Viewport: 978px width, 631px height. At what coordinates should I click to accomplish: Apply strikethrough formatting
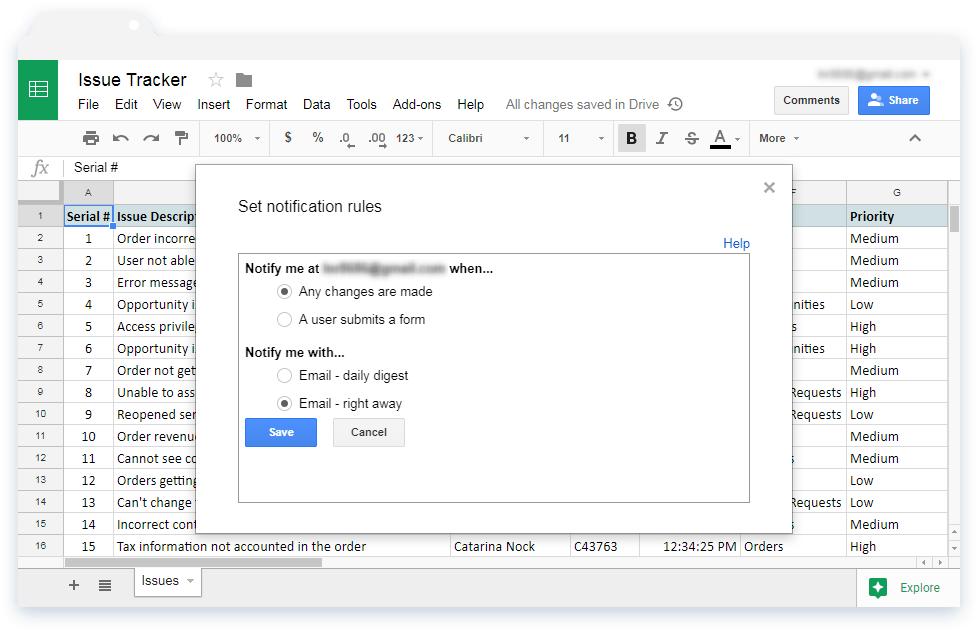691,138
